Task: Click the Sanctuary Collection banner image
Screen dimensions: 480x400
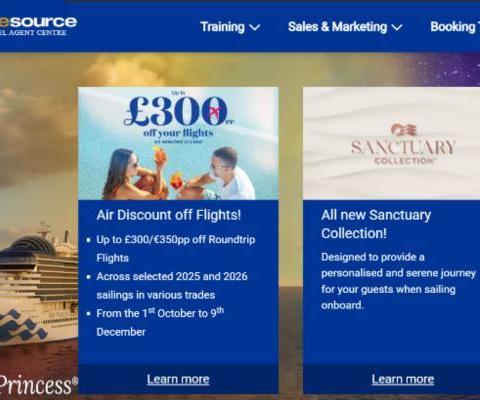Action: point(391,144)
